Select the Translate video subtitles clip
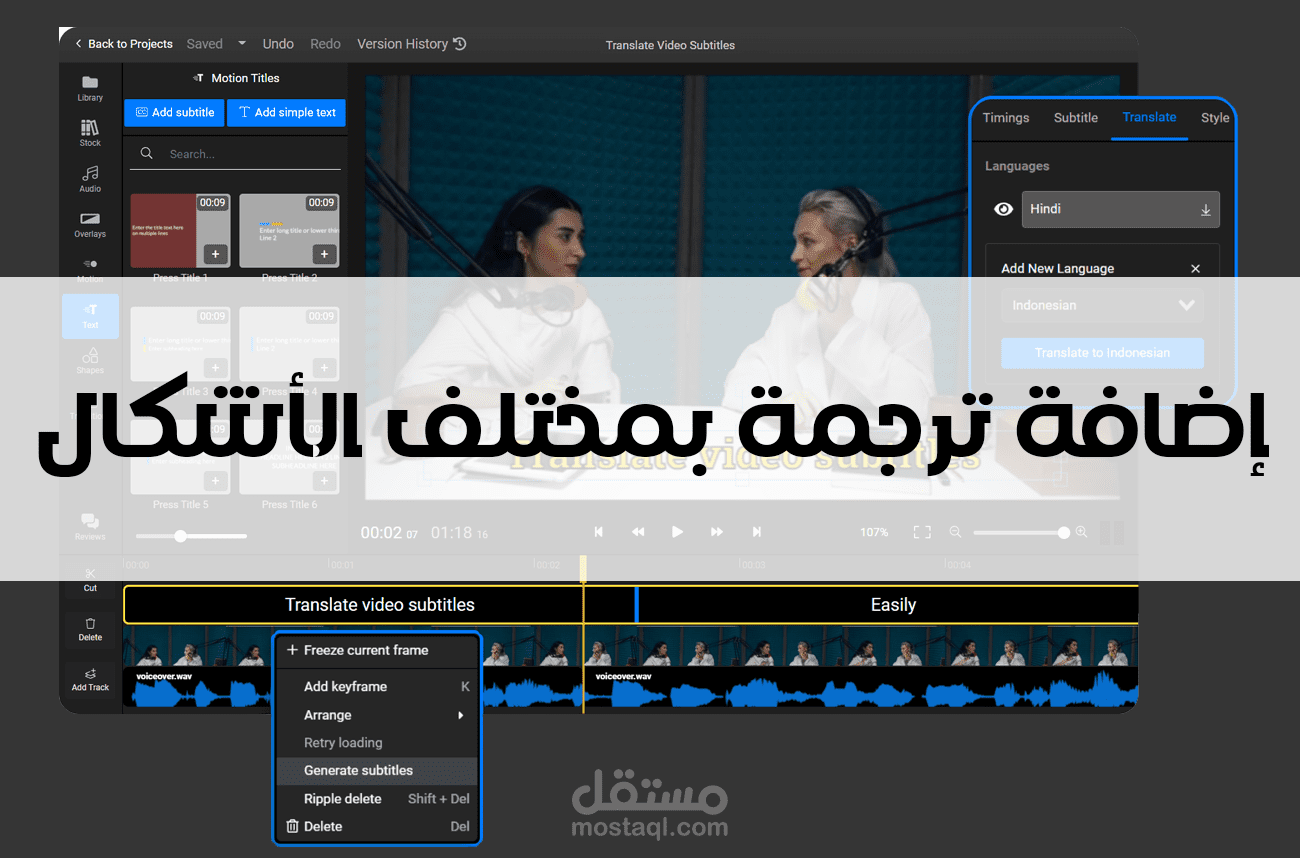1300x858 pixels. pyautogui.click(x=380, y=605)
